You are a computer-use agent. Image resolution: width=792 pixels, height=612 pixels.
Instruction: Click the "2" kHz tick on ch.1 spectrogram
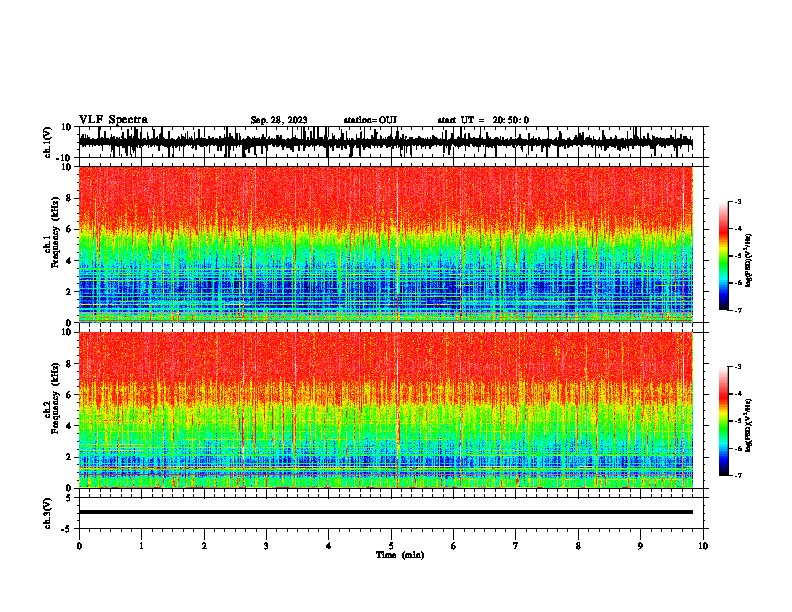tap(70, 291)
